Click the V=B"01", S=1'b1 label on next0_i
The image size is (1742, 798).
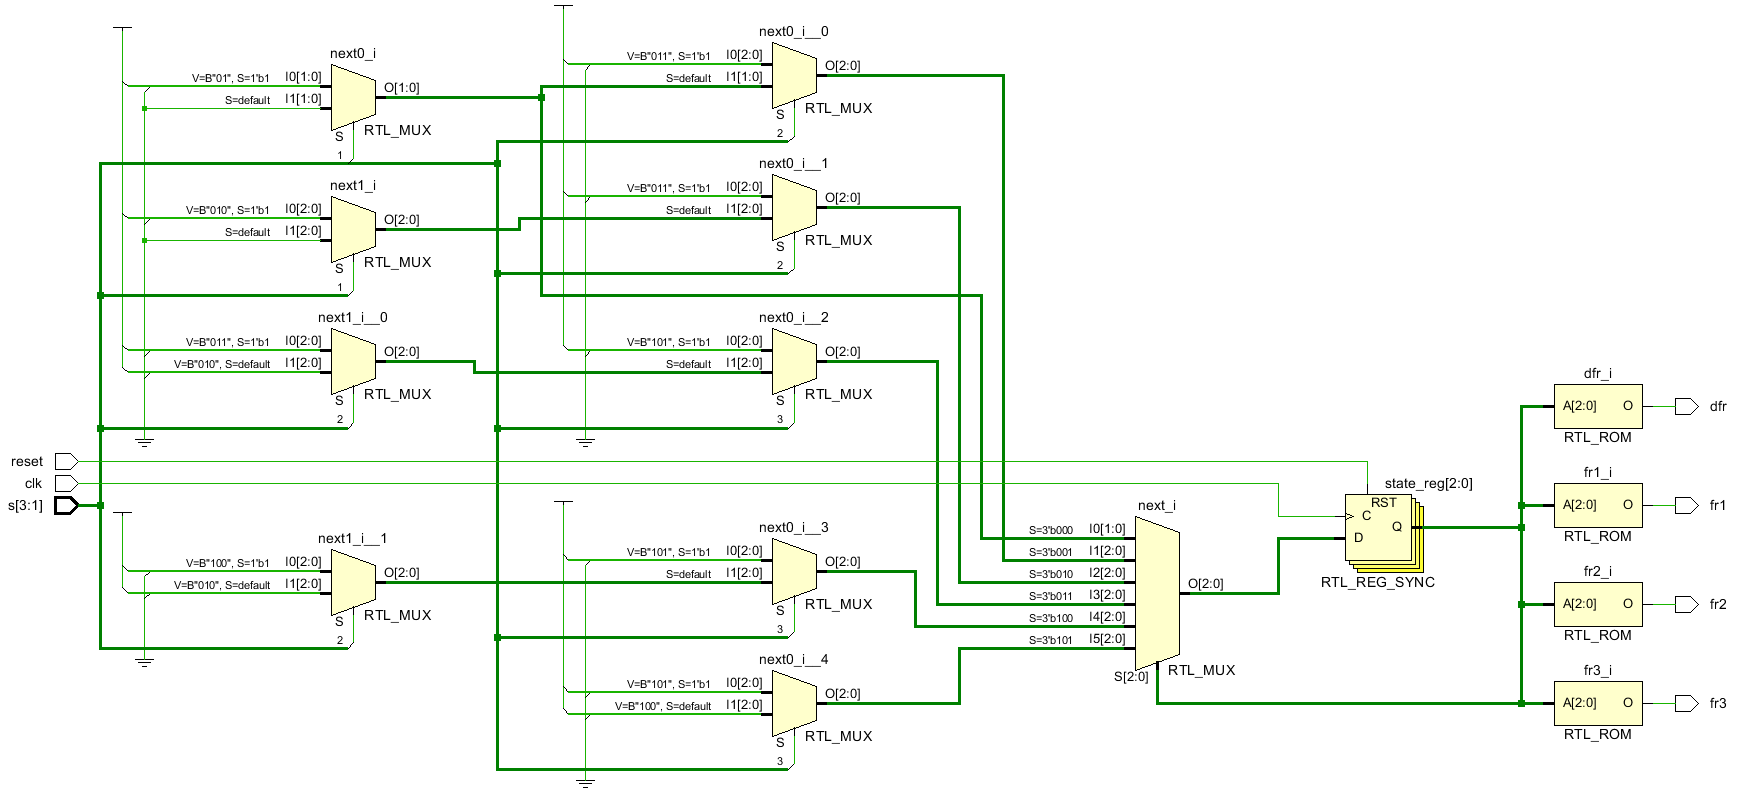pyautogui.click(x=231, y=78)
